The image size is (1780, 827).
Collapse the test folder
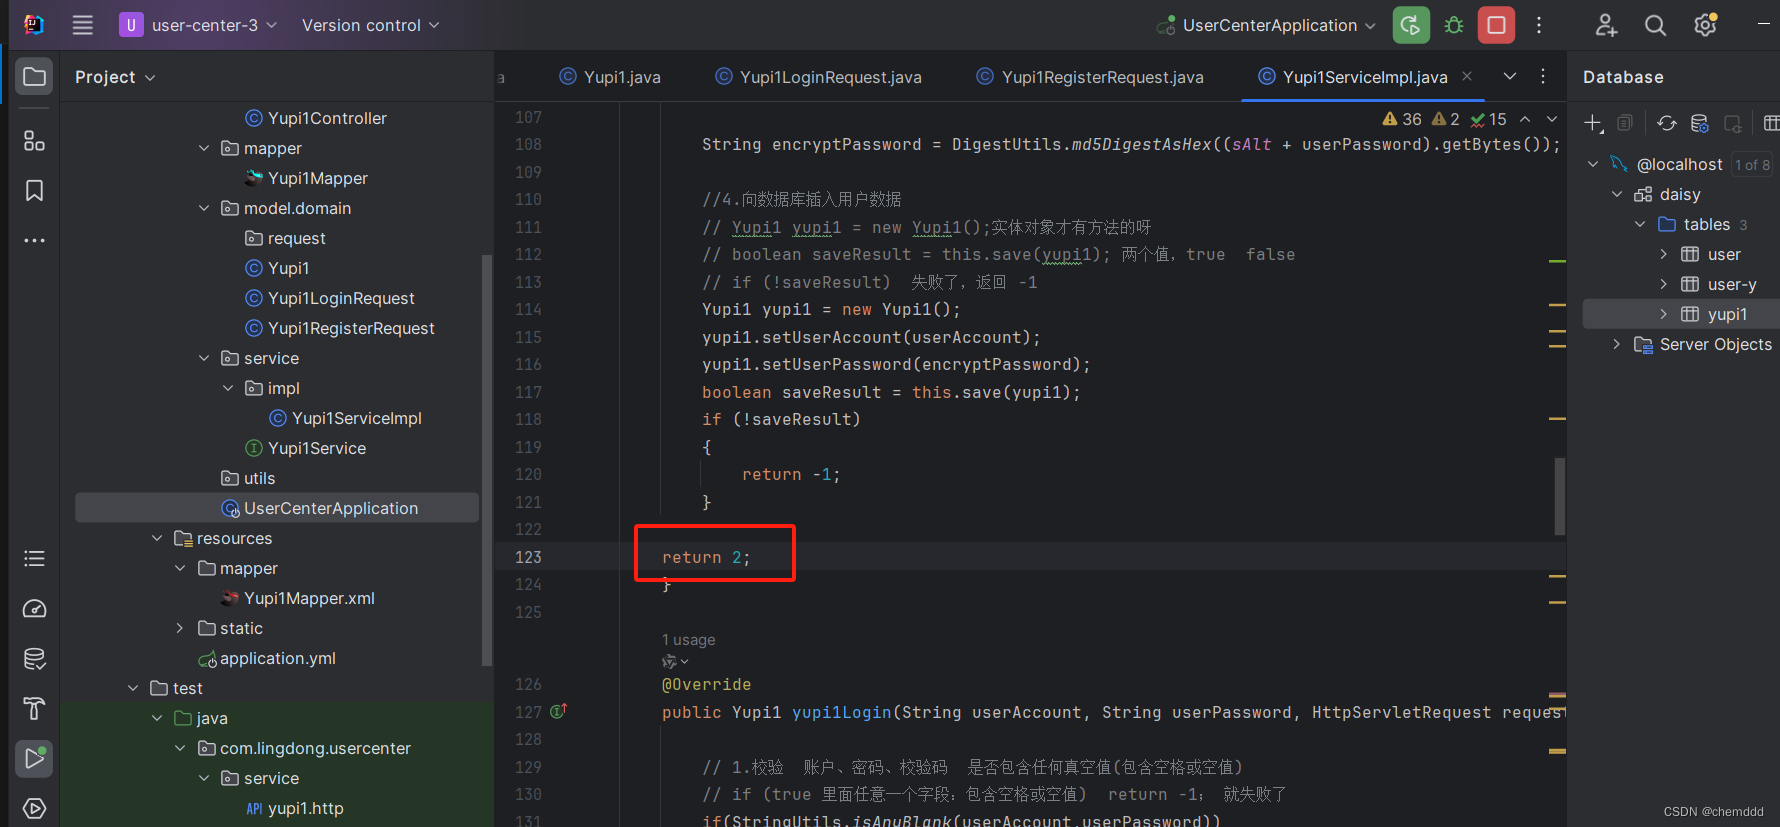coord(133,688)
